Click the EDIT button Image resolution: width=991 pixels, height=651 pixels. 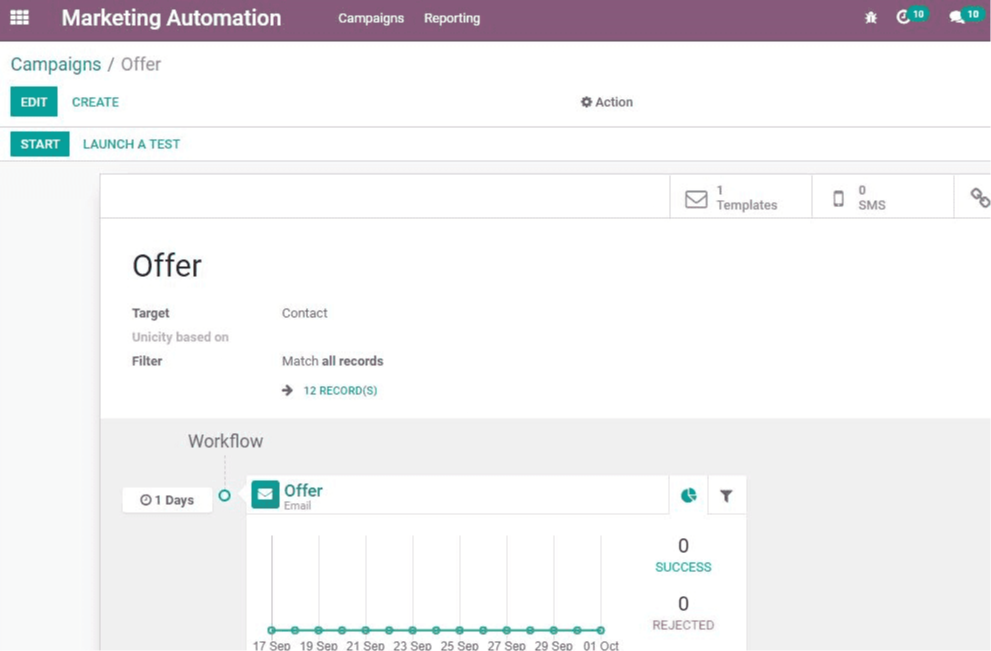33,102
